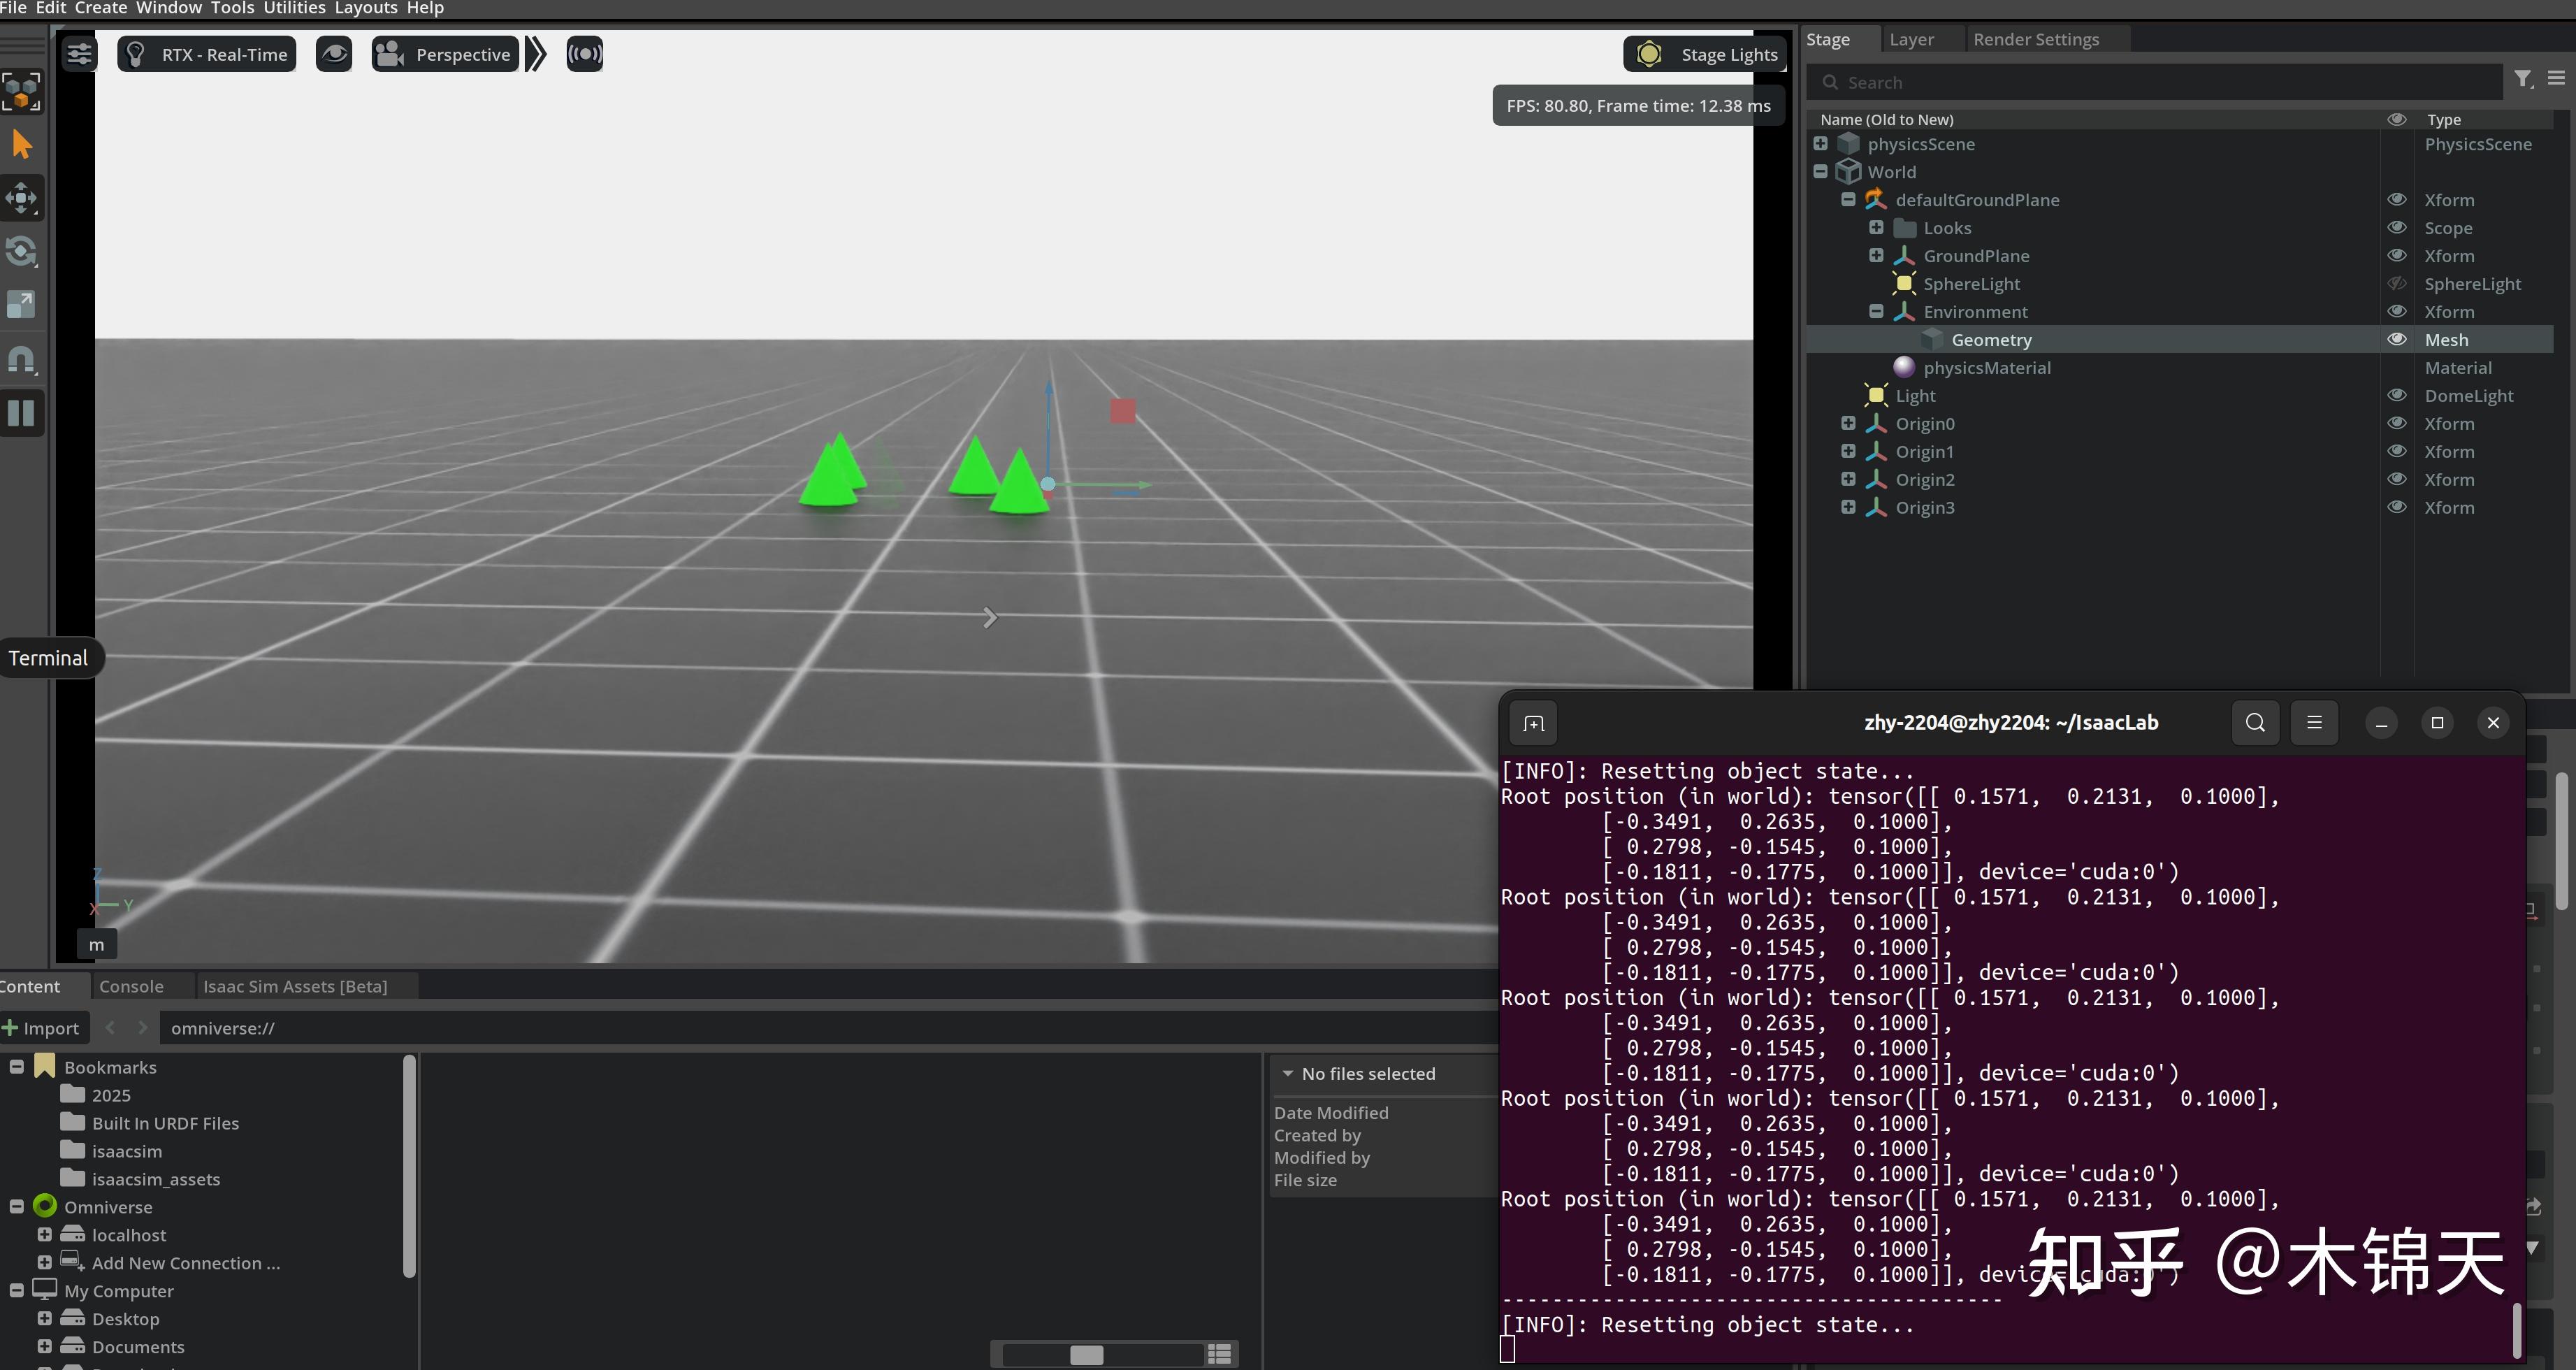Open the Window menu
The image size is (2576, 1370).
(x=167, y=8)
